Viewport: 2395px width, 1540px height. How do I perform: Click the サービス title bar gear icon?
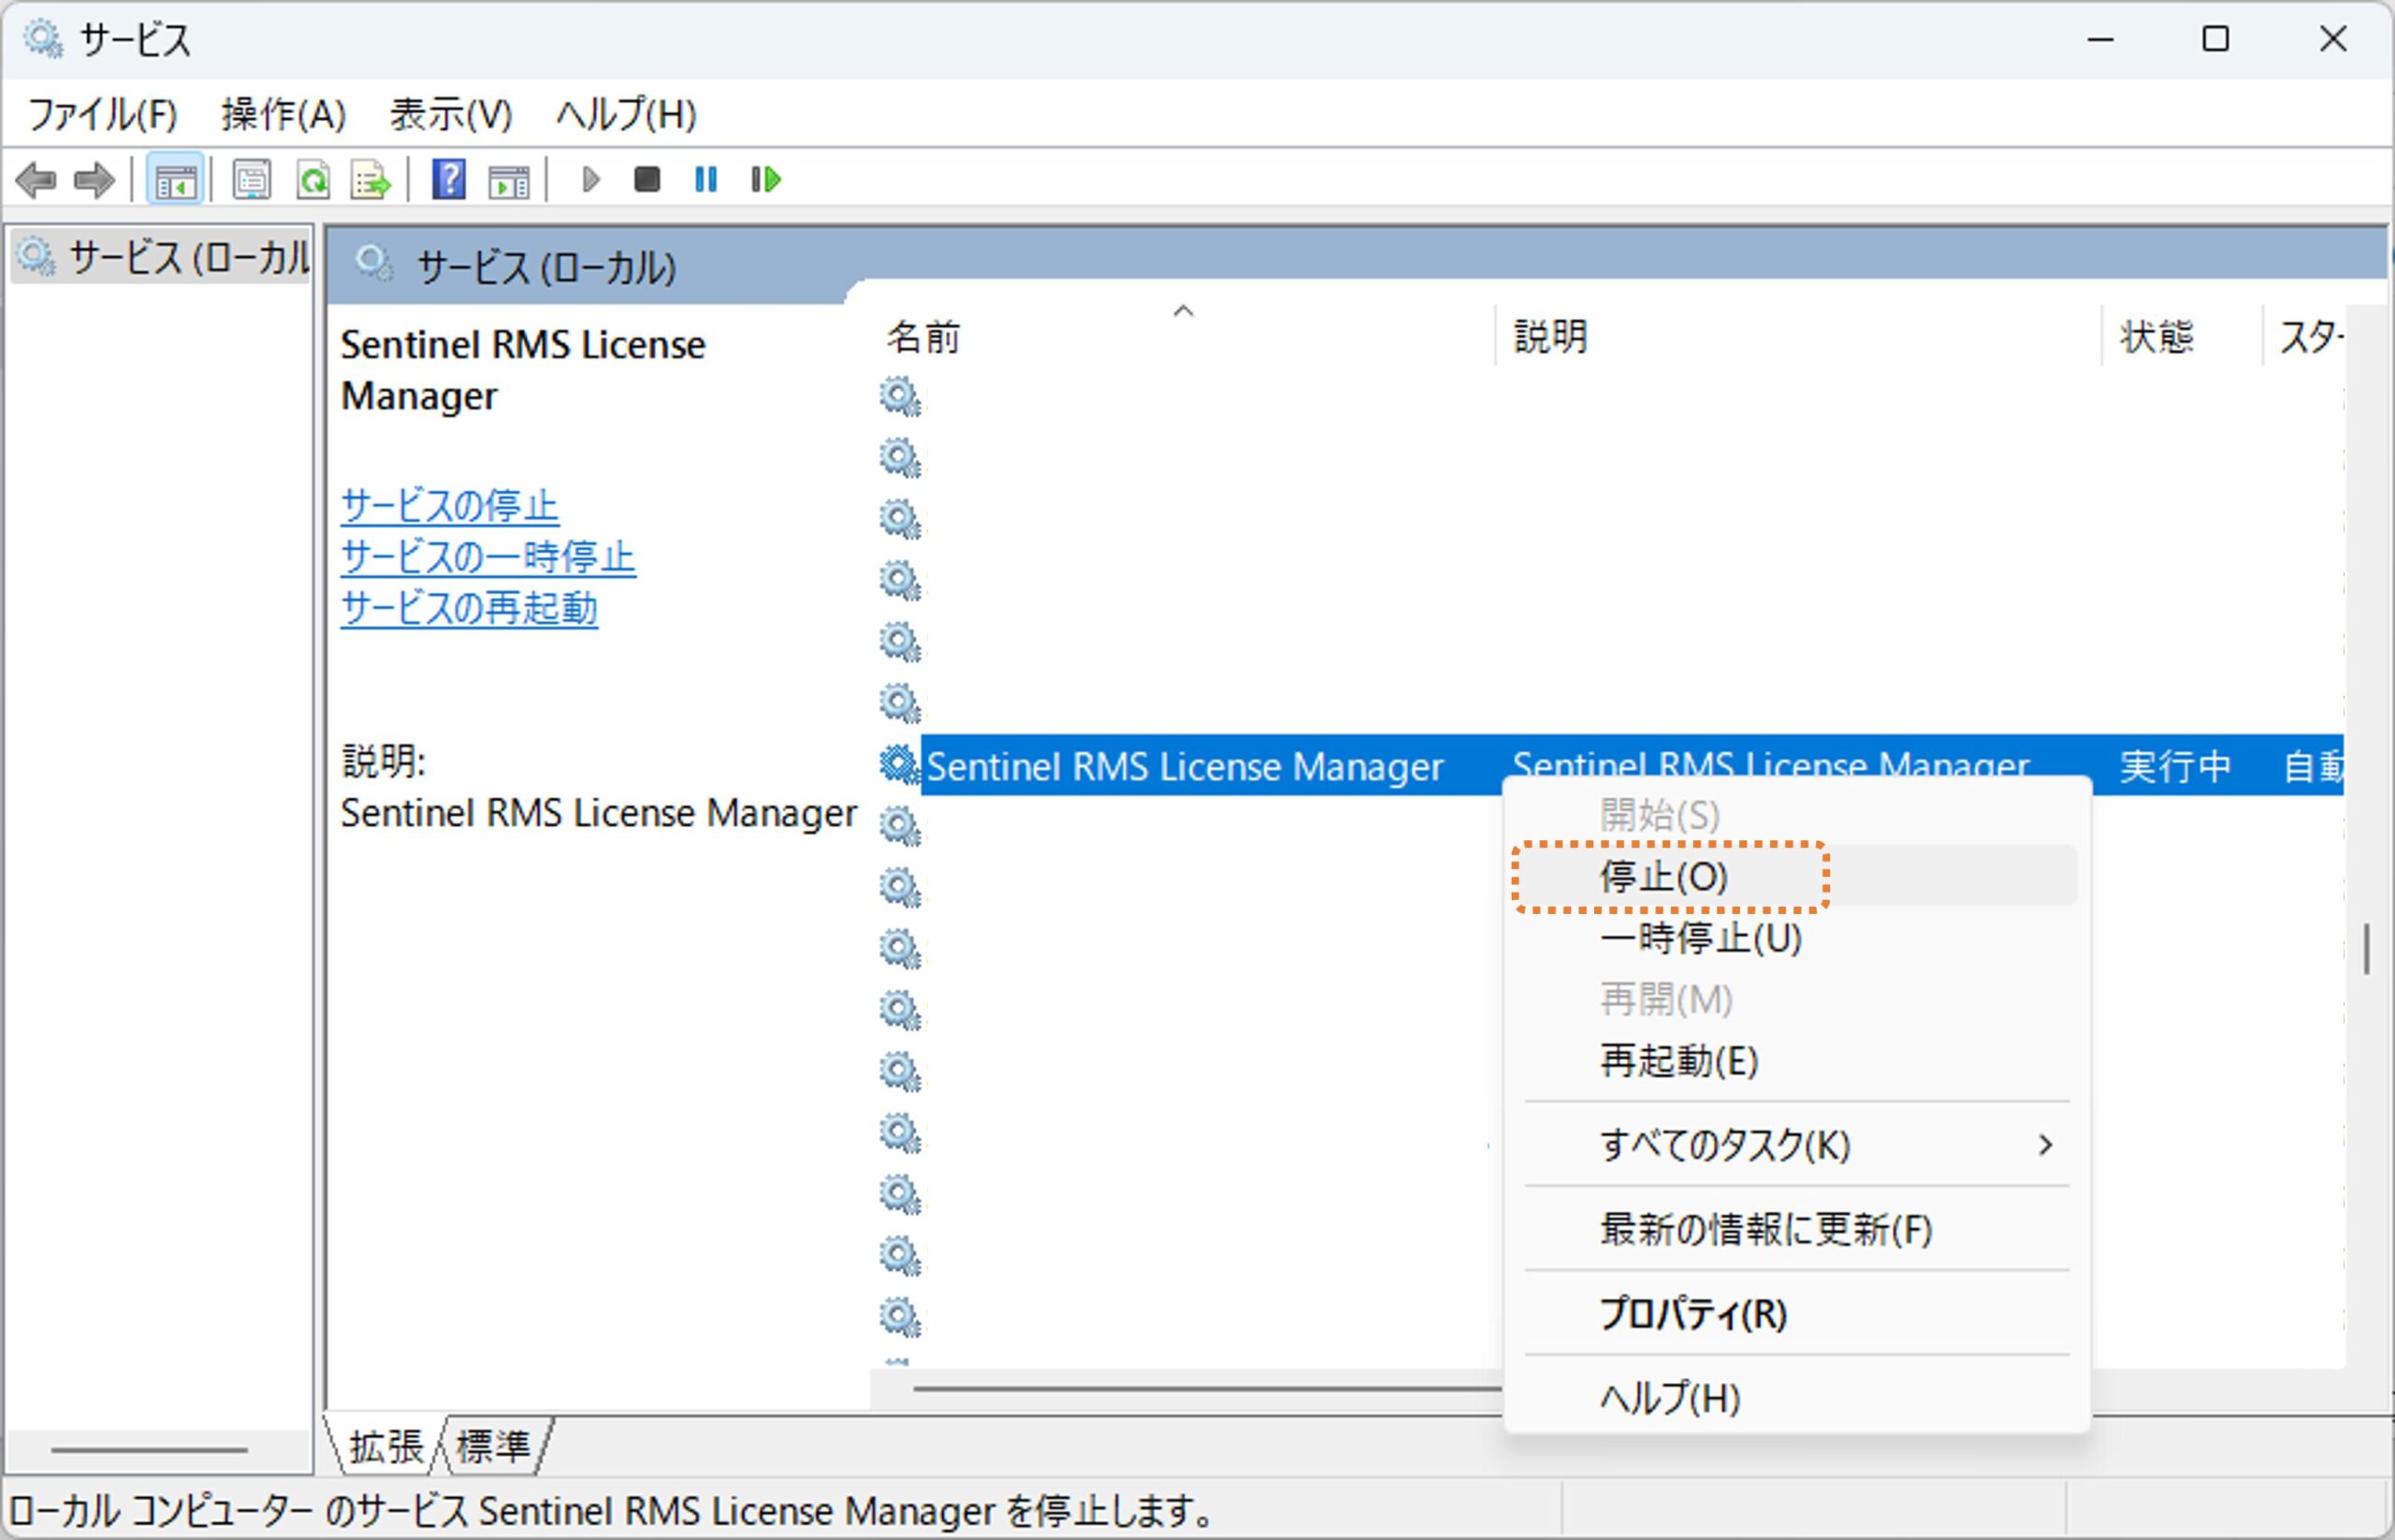(43, 40)
